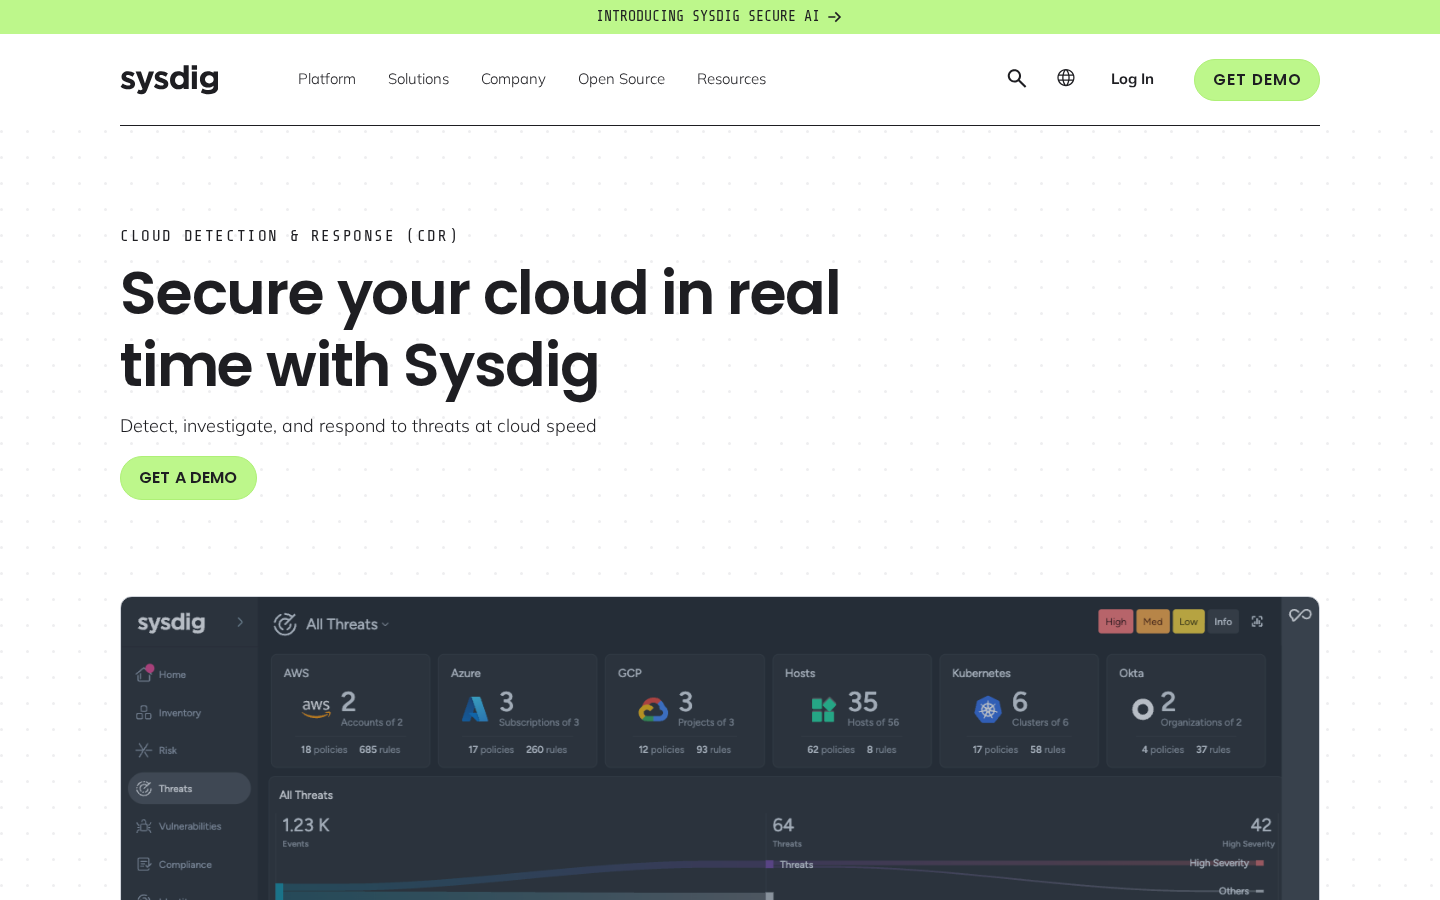Open the Sysdig Secure AI announcement banner

click(719, 16)
